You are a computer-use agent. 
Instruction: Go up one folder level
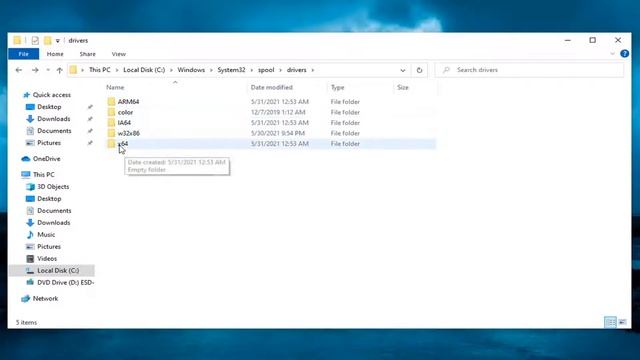[60, 70]
